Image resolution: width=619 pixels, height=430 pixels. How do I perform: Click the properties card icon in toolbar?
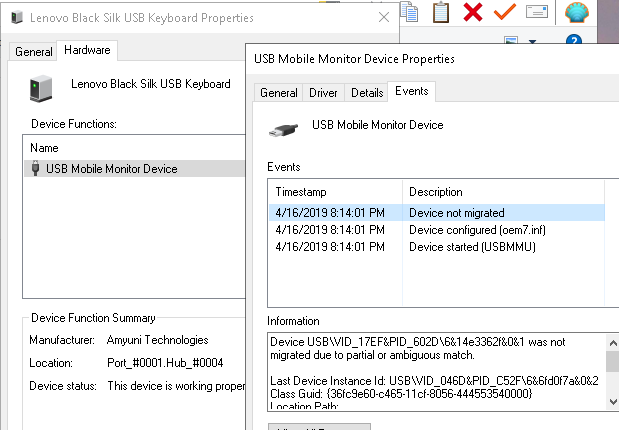[537, 11]
